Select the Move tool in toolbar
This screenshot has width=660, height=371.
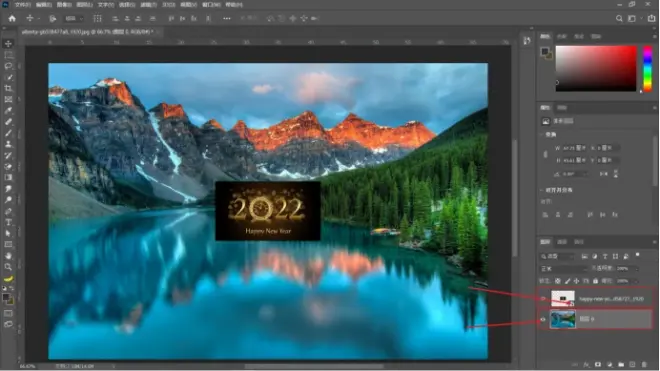click(8, 44)
